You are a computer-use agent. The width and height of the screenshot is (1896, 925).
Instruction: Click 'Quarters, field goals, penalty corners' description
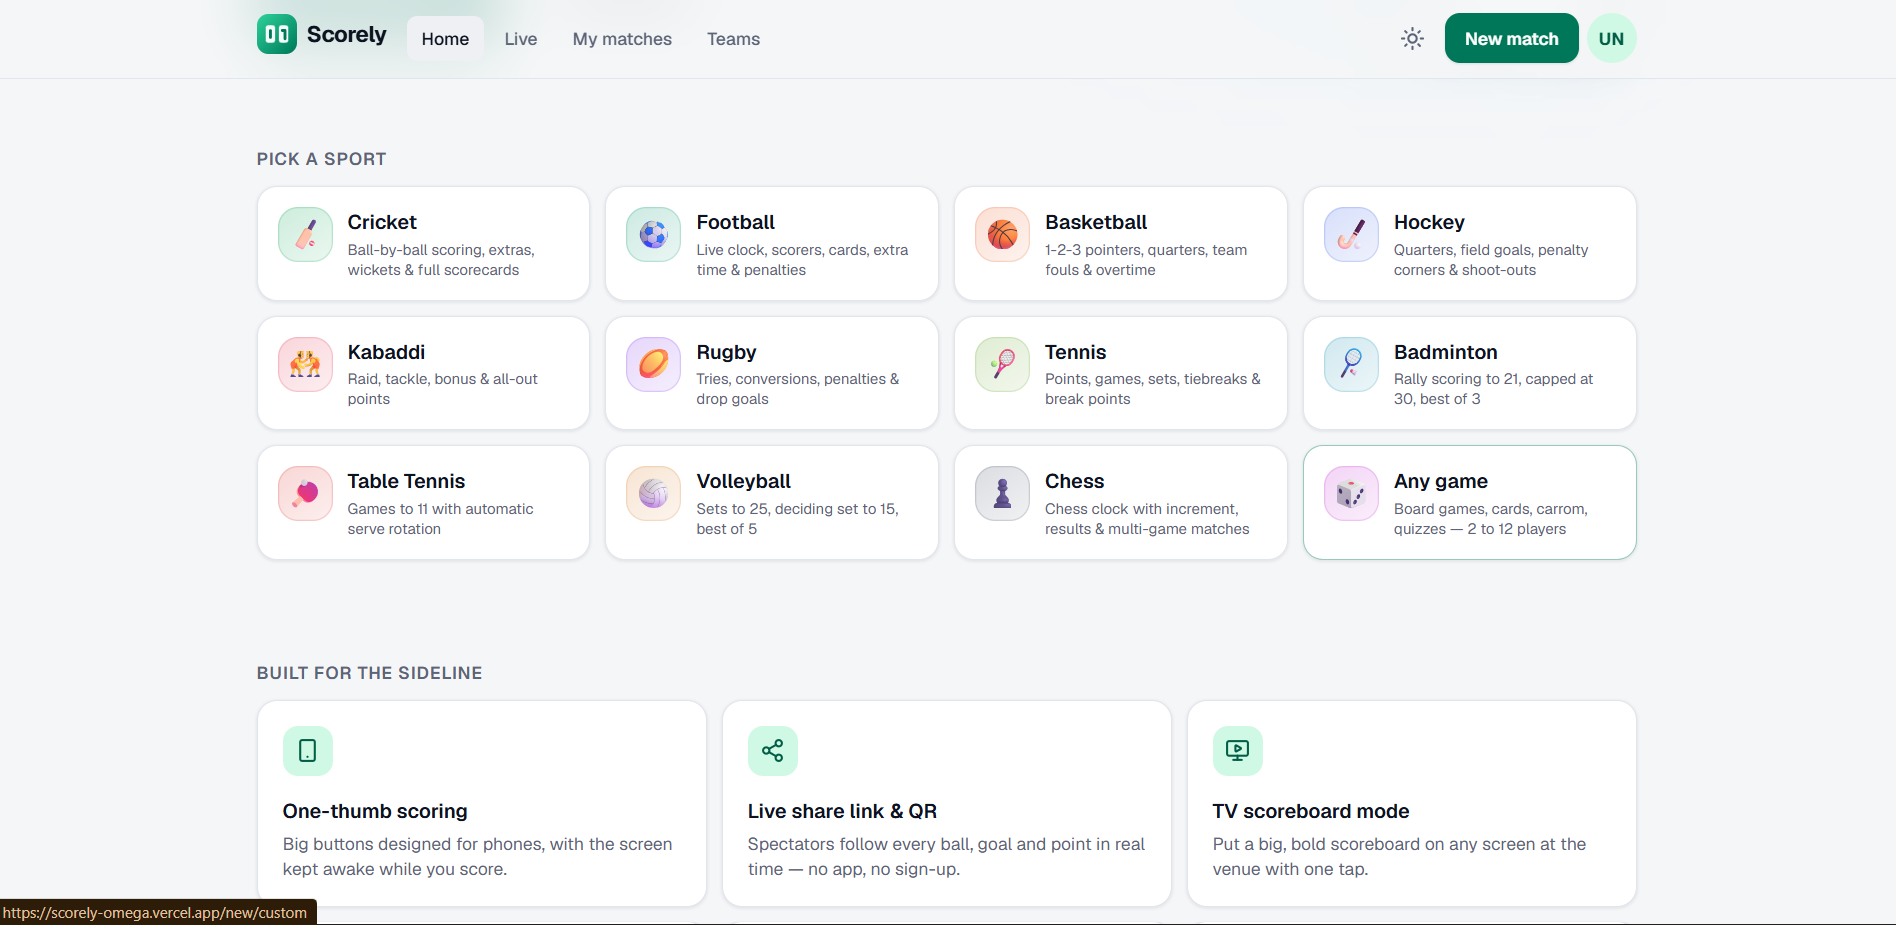1491,260
